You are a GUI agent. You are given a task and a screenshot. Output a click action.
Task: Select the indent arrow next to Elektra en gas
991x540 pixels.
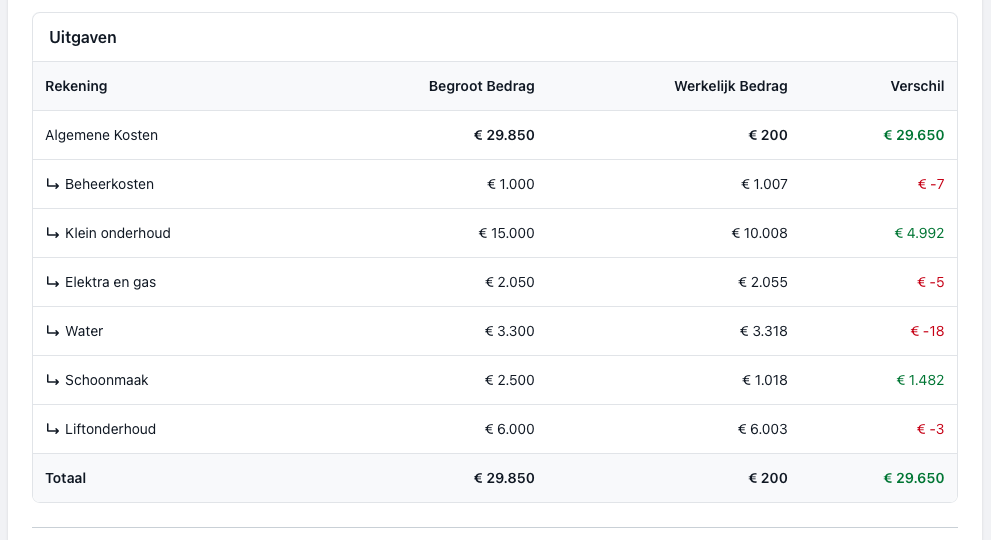(52, 282)
